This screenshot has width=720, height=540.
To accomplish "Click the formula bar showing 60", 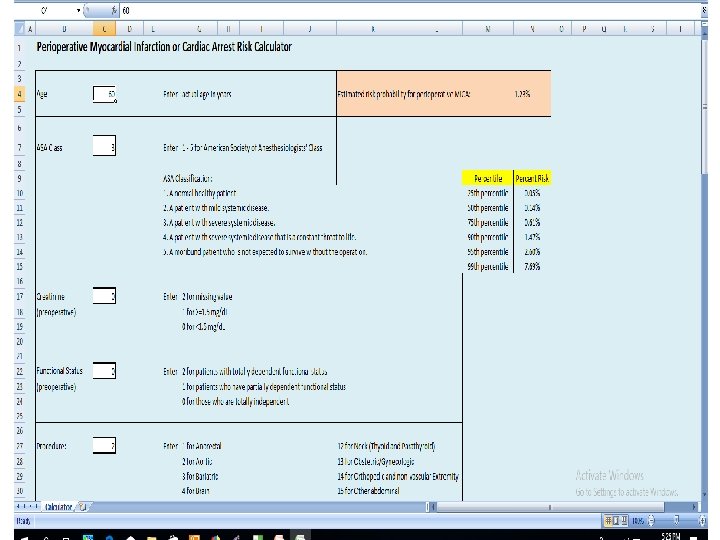I will (410, 10).
